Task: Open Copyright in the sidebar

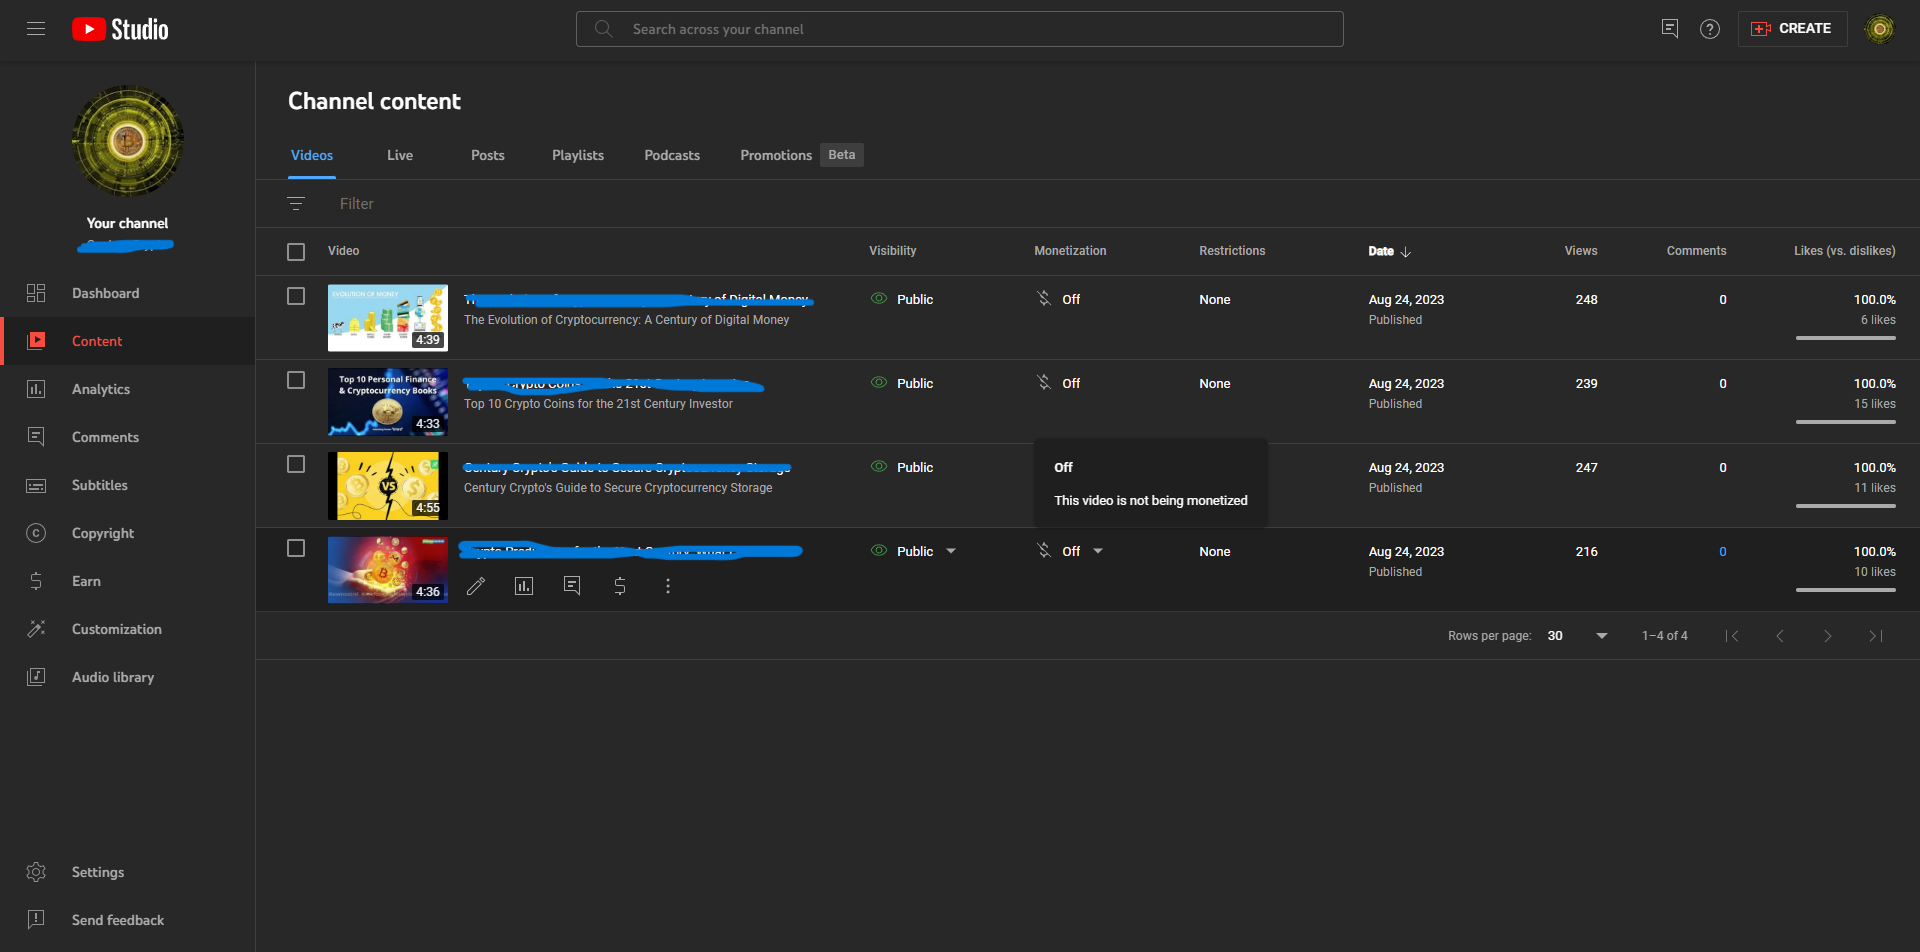Action: (x=128, y=533)
